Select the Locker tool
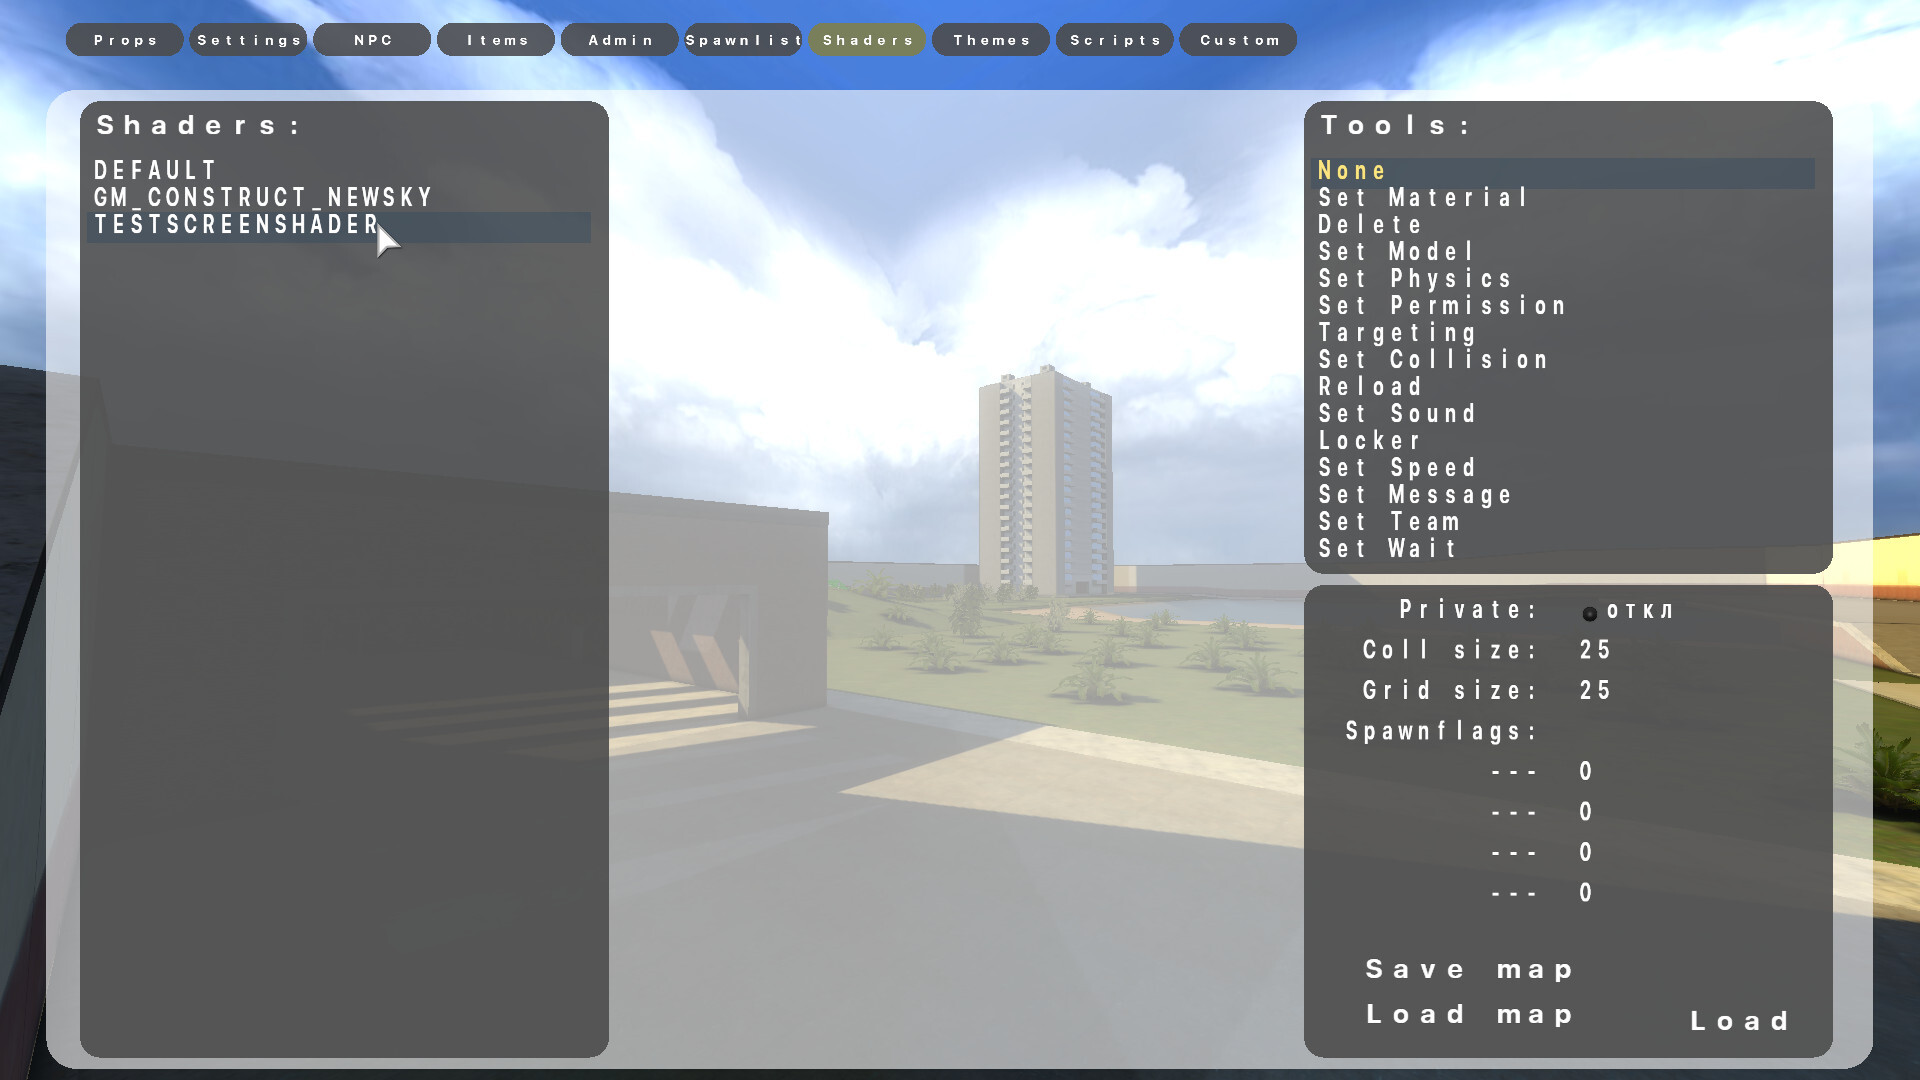Screen dimensions: 1920x1080 pyautogui.click(x=1369, y=441)
